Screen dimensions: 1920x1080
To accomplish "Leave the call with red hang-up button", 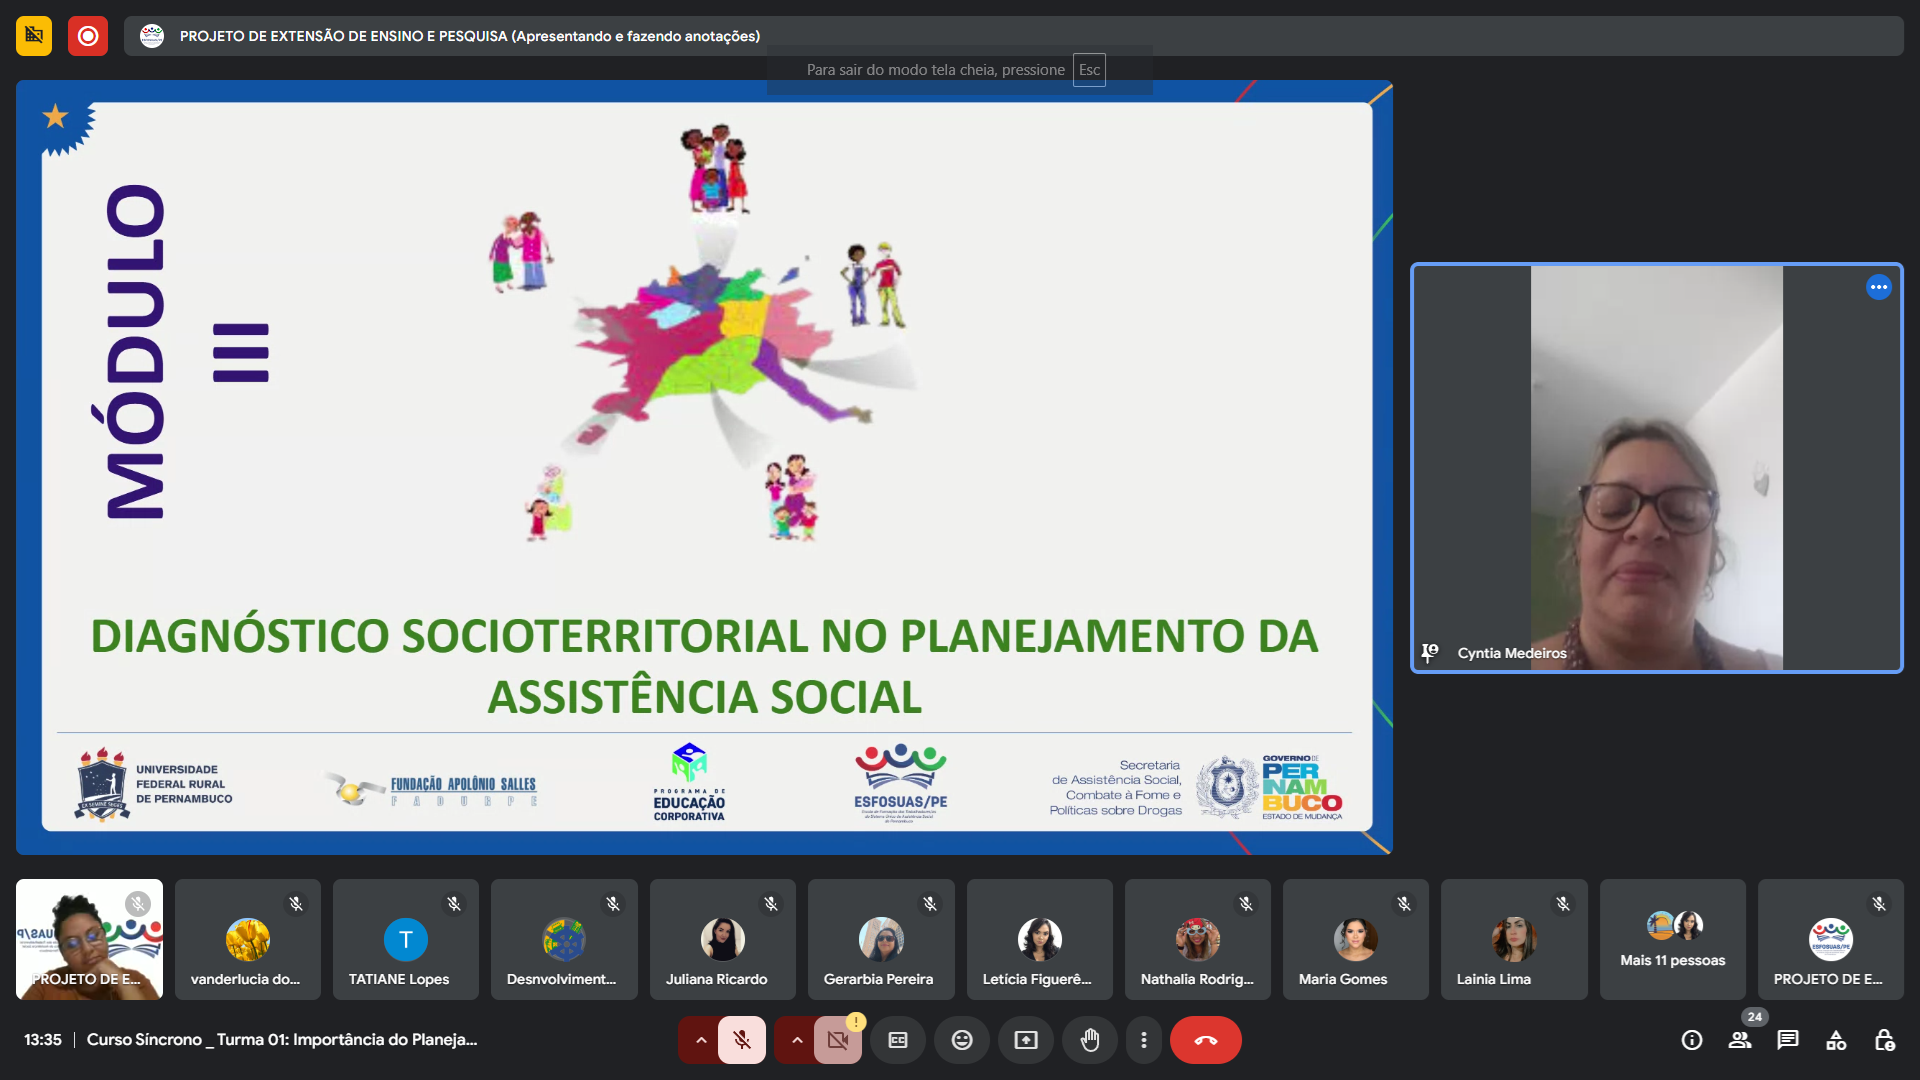I will point(1206,1040).
